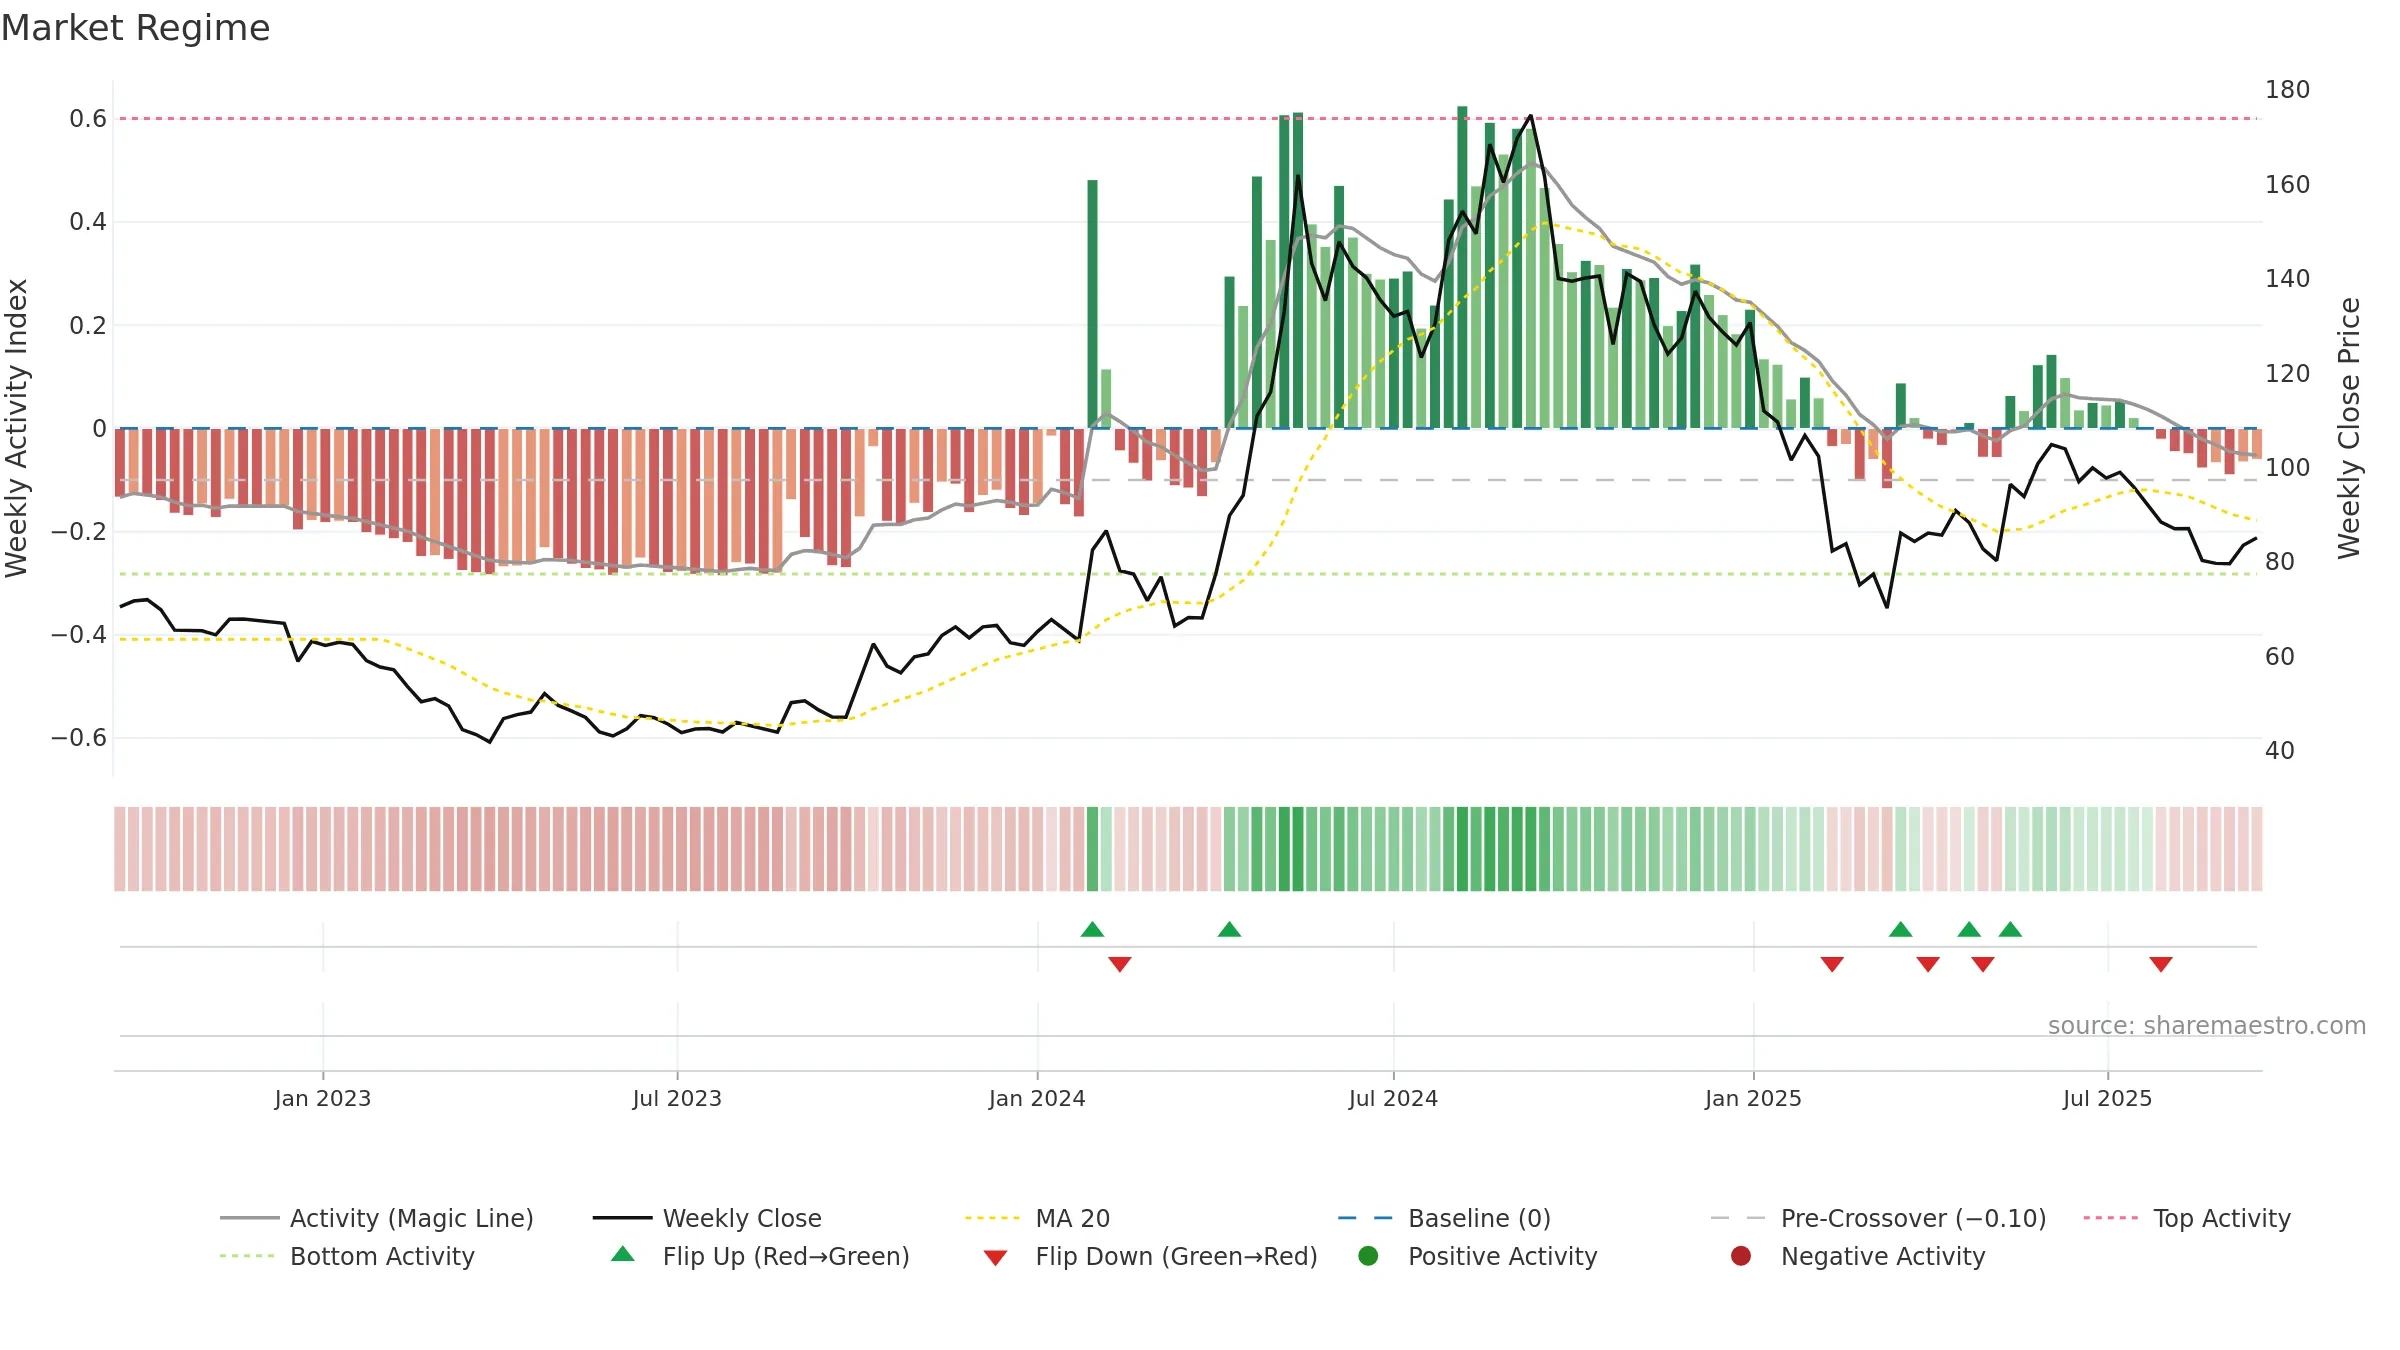This screenshot has width=2400, height=1350.
Task: Click the red Flip Down legend triangle icon
Action: [995, 1258]
